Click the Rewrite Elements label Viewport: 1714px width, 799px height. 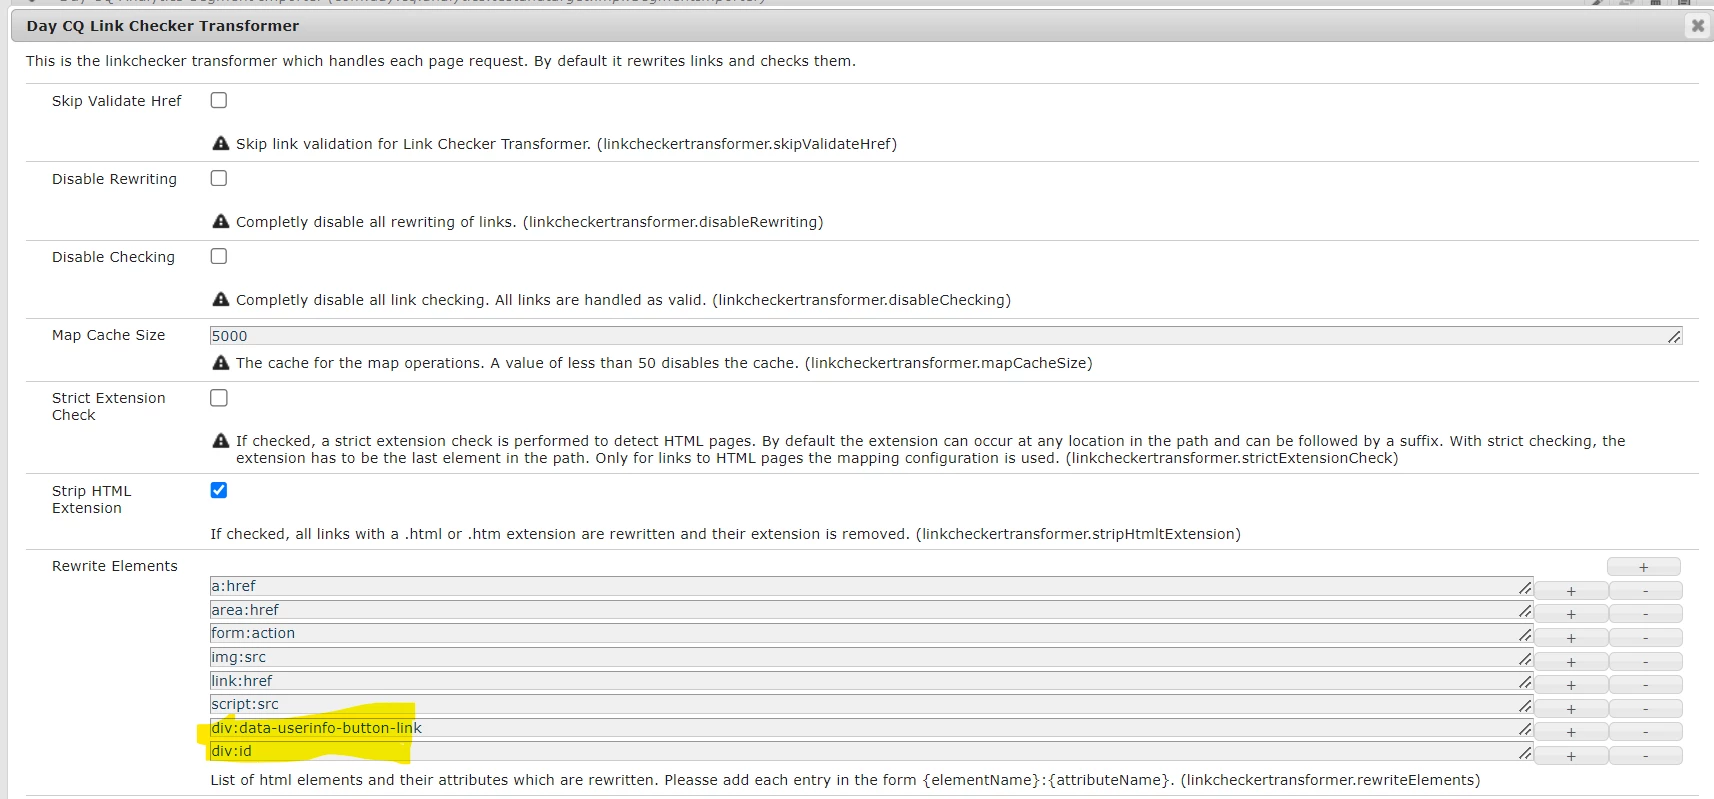pos(115,566)
